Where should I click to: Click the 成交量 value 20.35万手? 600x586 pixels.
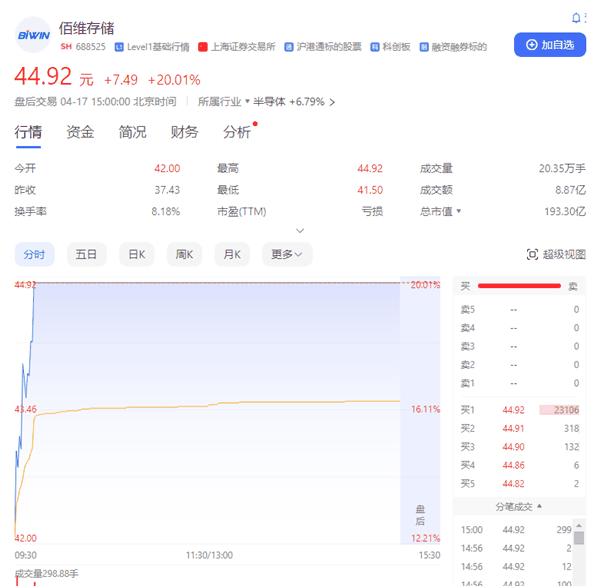(562, 168)
